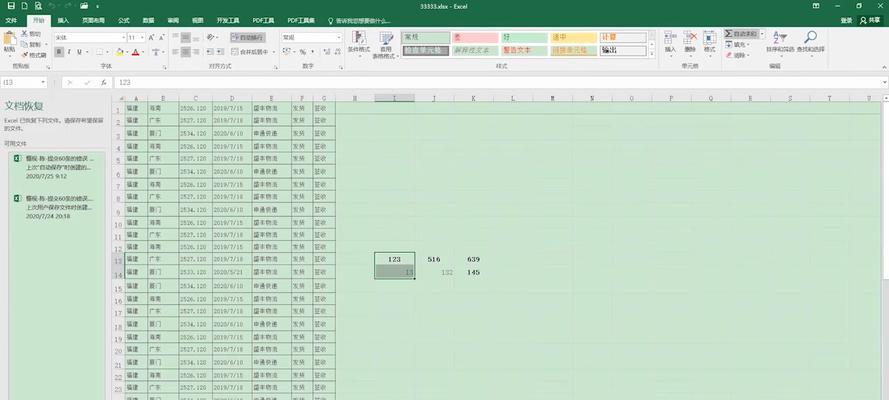The image size is (889, 400).
Task: Click the Save icon in quick access toolbar
Action: (11, 6)
